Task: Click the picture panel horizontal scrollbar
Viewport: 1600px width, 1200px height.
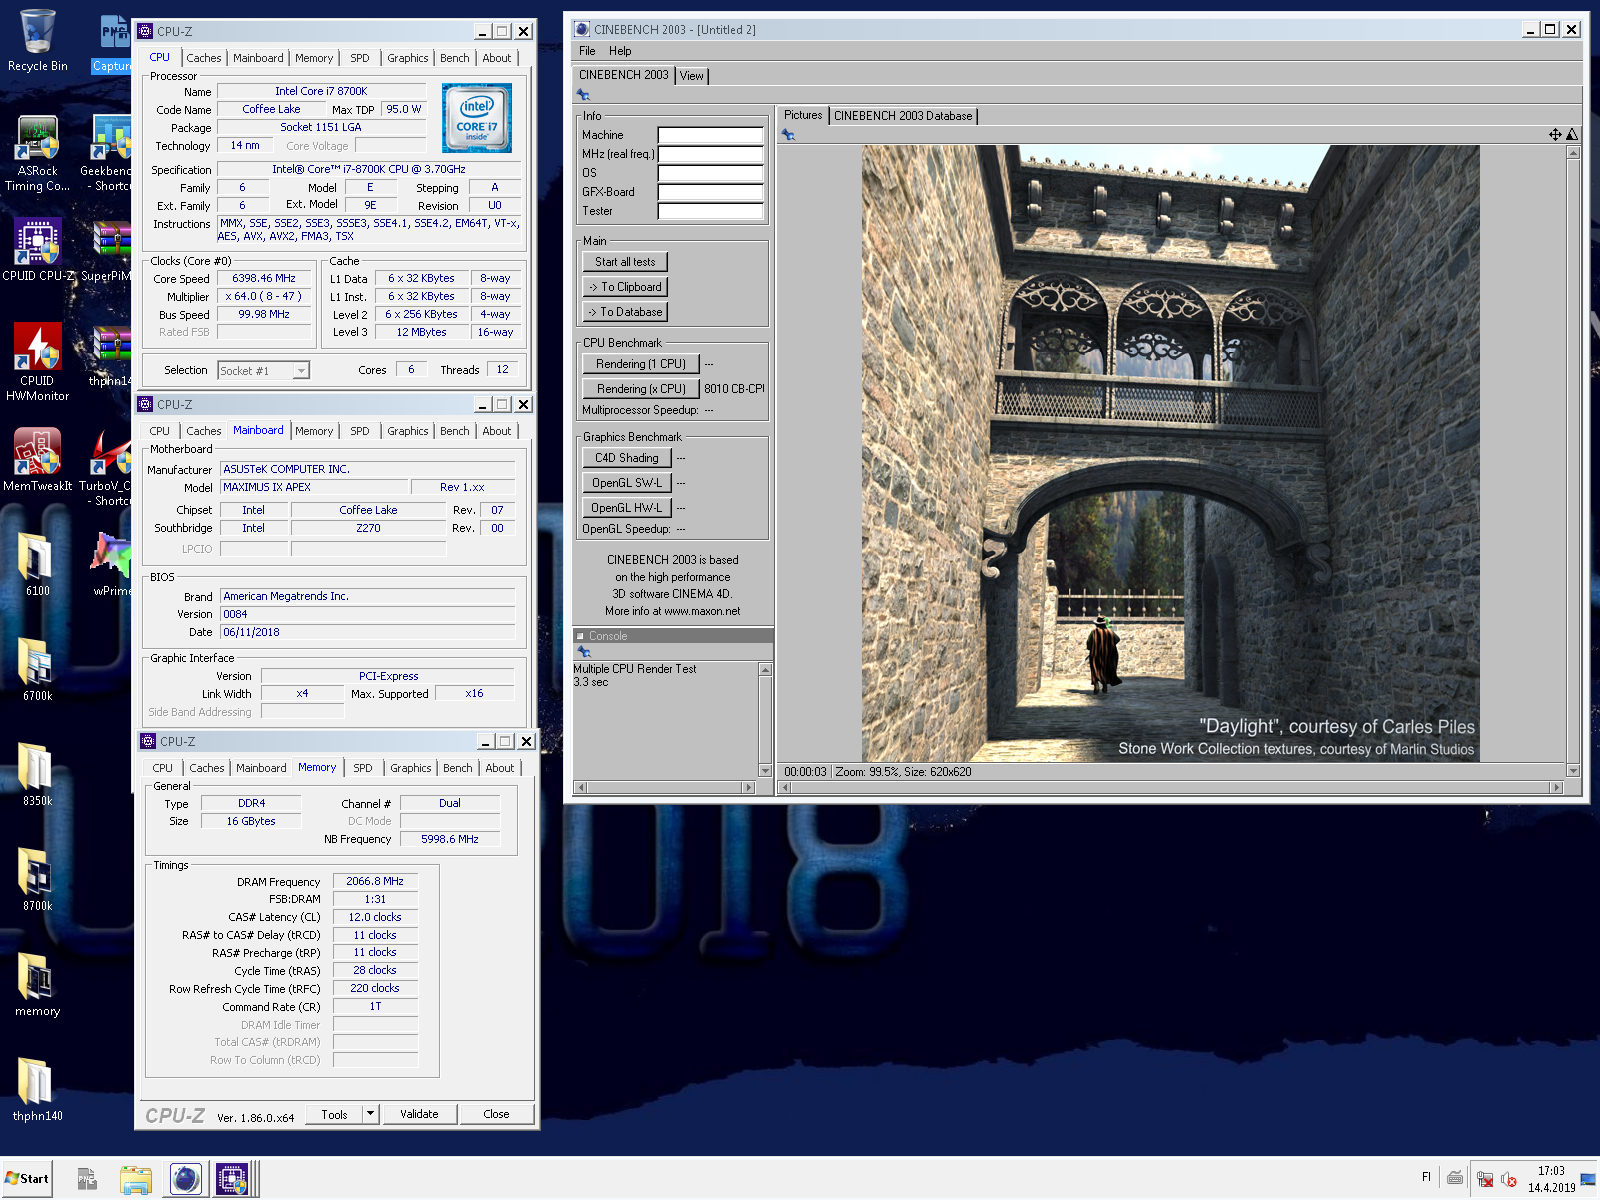Action: pos(1171,788)
